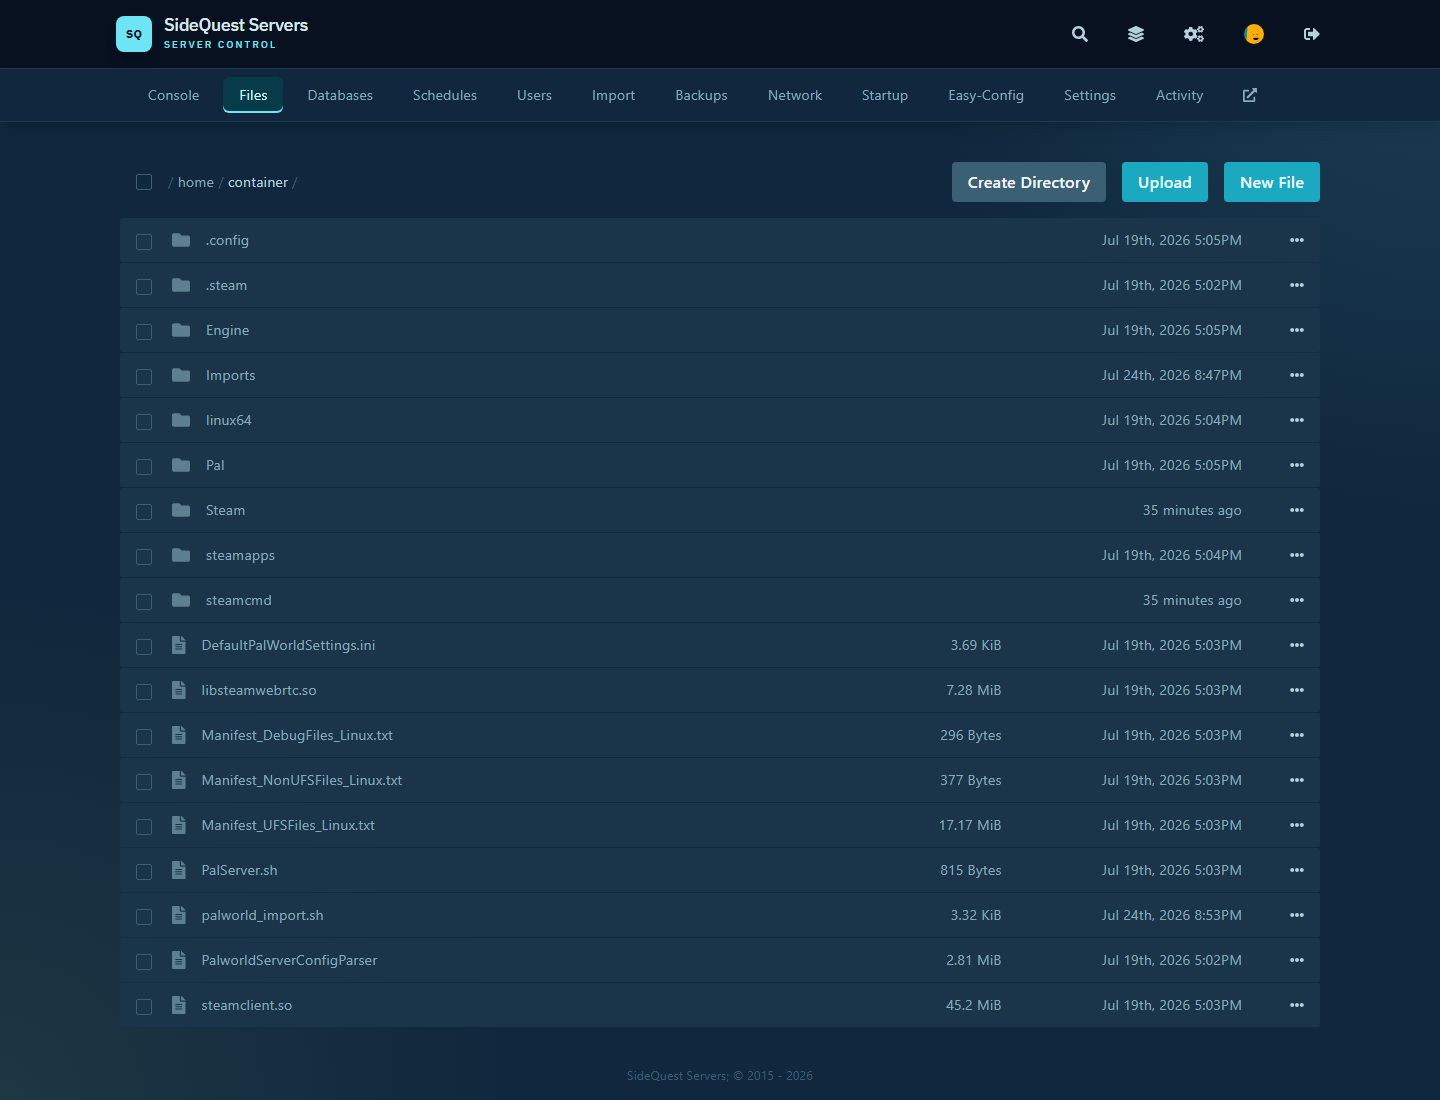Viewport: 1440px width, 1100px height.
Task: Click folder icon for .steam
Action: [181, 285]
